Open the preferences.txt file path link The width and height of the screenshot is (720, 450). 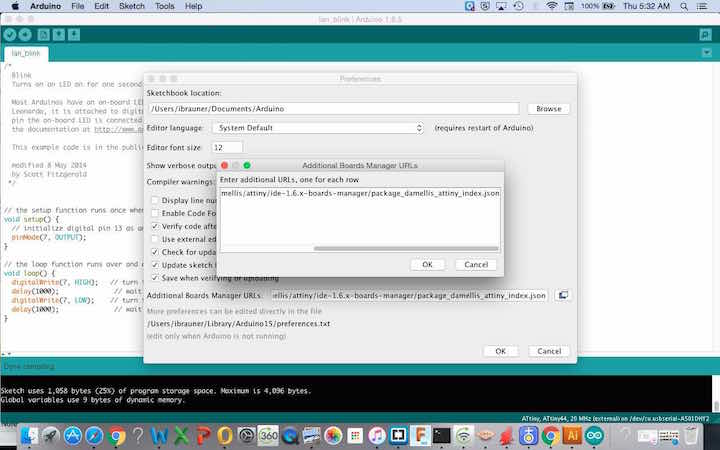(x=238, y=324)
